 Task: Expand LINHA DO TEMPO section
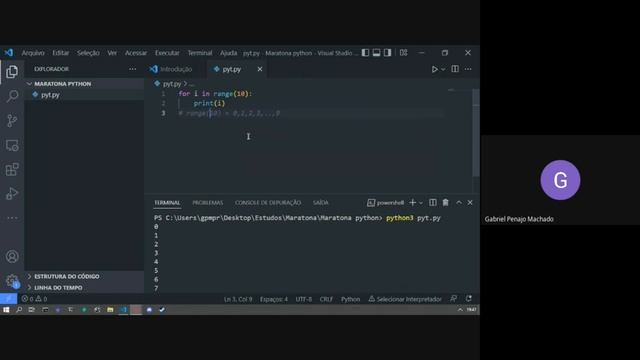[84, 288]
